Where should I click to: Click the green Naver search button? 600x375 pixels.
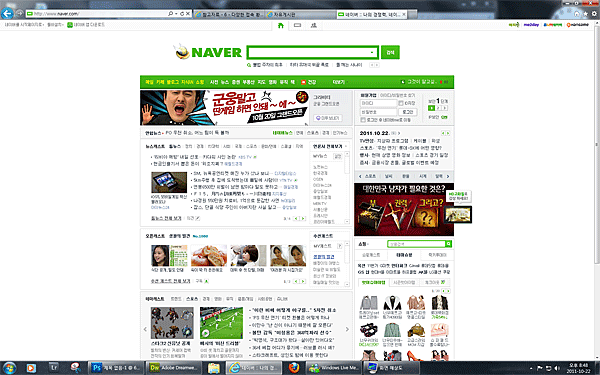click(x=390, y=52)
